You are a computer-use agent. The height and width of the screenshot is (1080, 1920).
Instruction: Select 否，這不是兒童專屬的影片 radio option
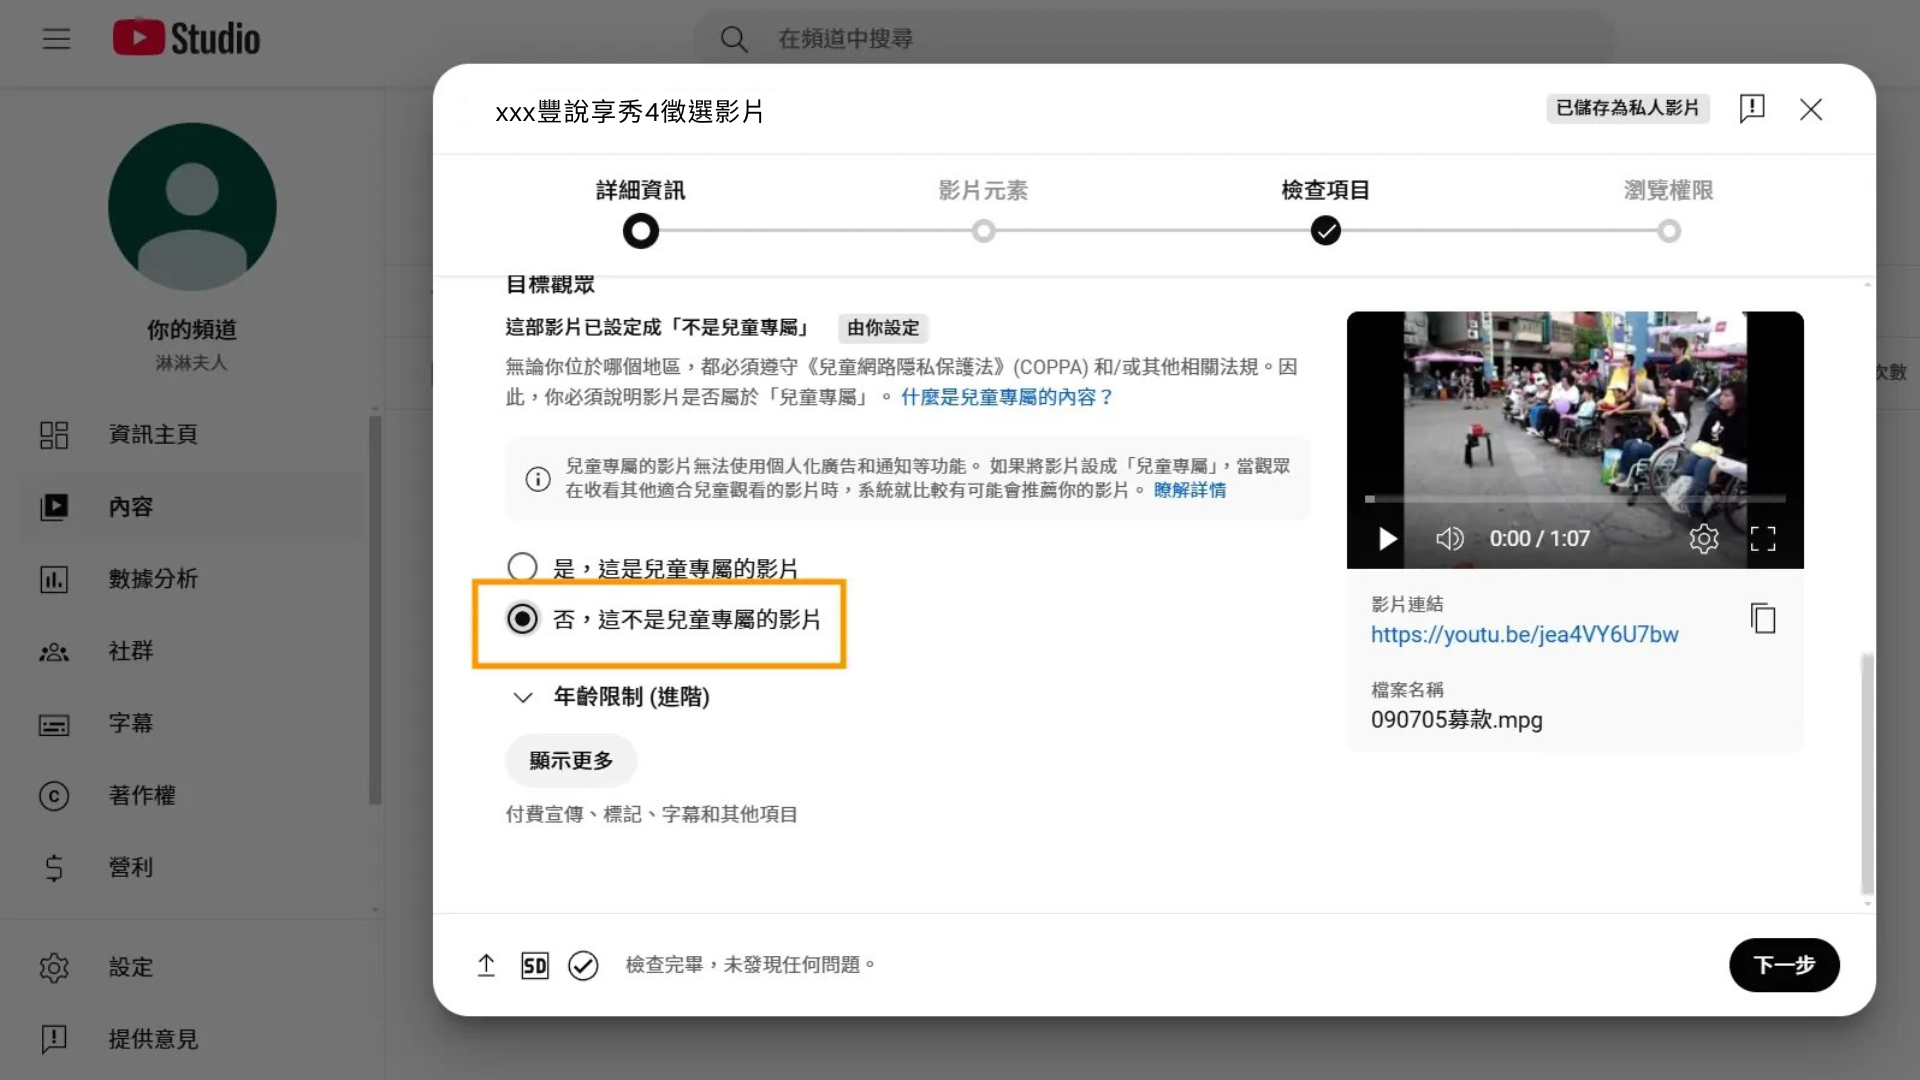point(522,619)
